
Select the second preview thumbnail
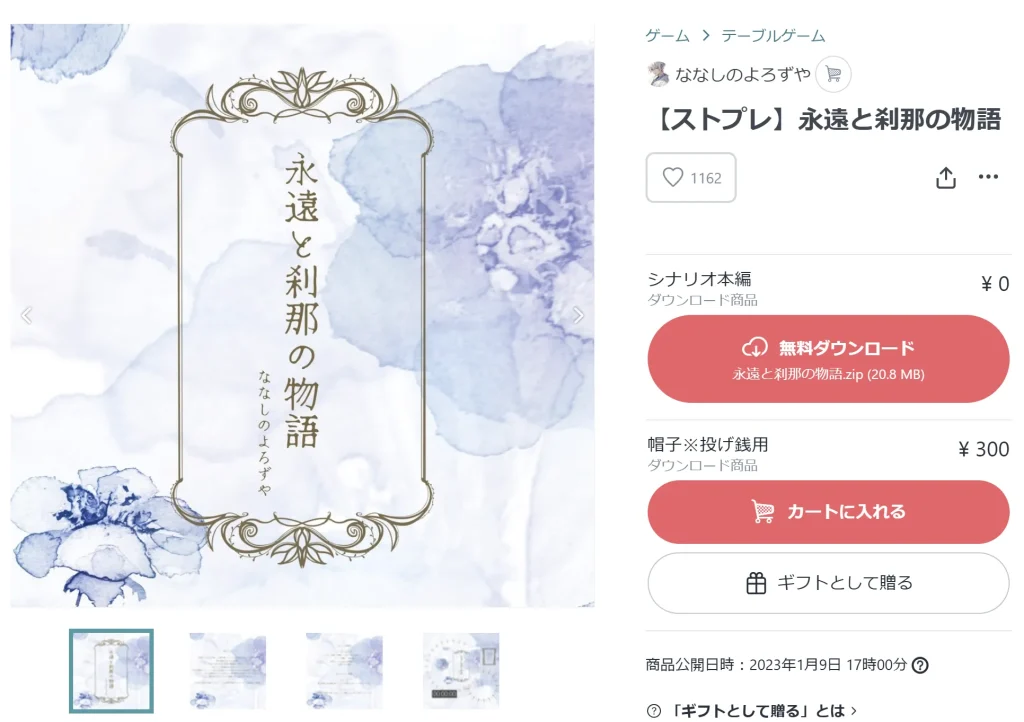pos(228,671)
